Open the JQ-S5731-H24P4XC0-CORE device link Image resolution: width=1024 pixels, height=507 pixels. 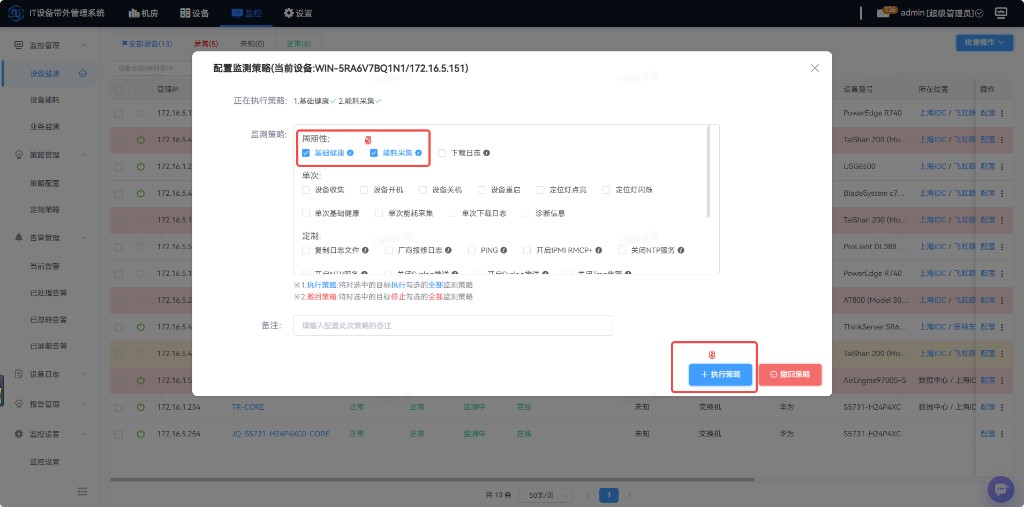281,434
